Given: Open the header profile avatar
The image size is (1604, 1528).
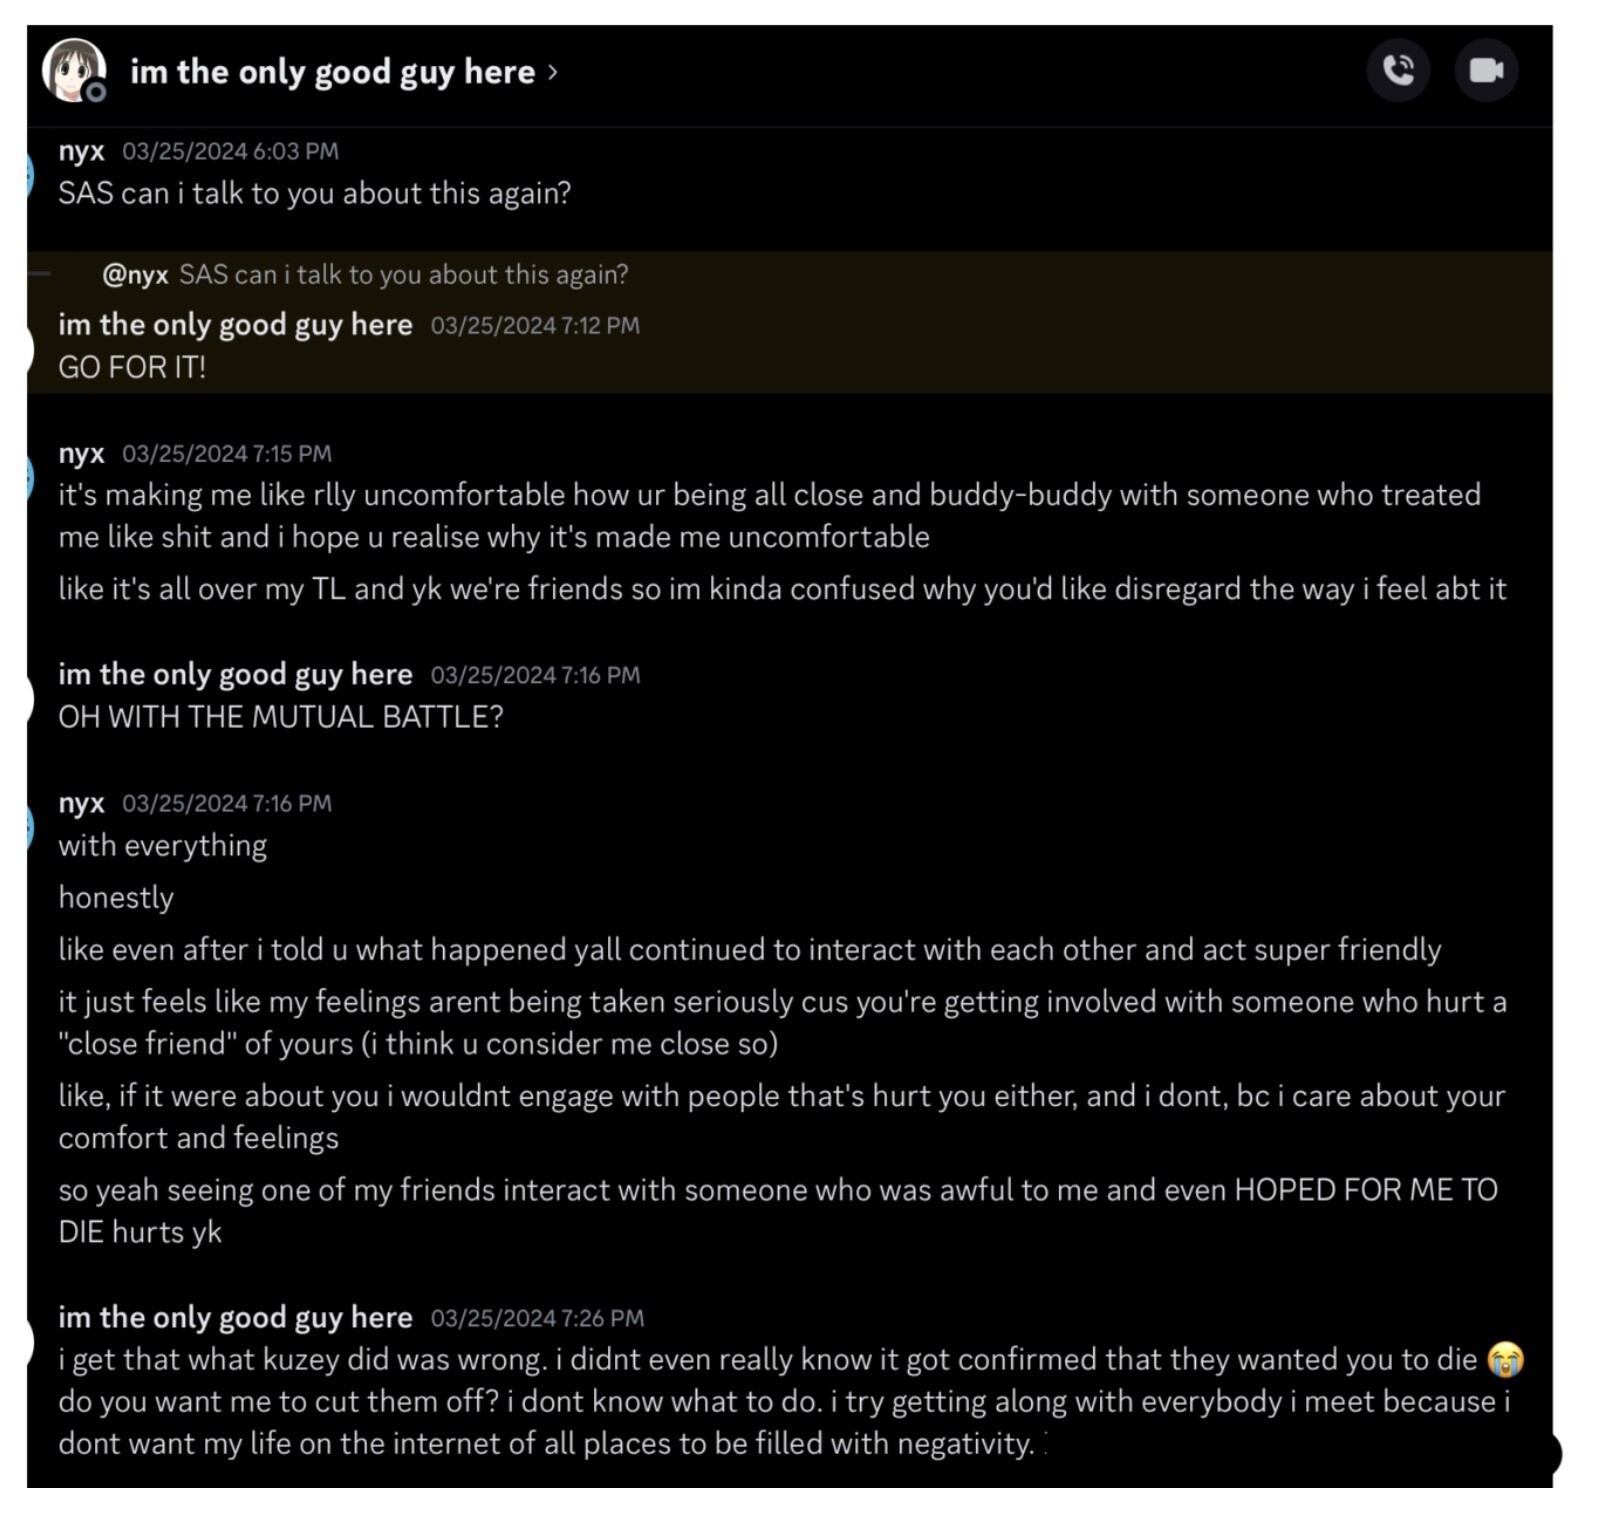Looking at the screenshot, I should tap(74, 71).
